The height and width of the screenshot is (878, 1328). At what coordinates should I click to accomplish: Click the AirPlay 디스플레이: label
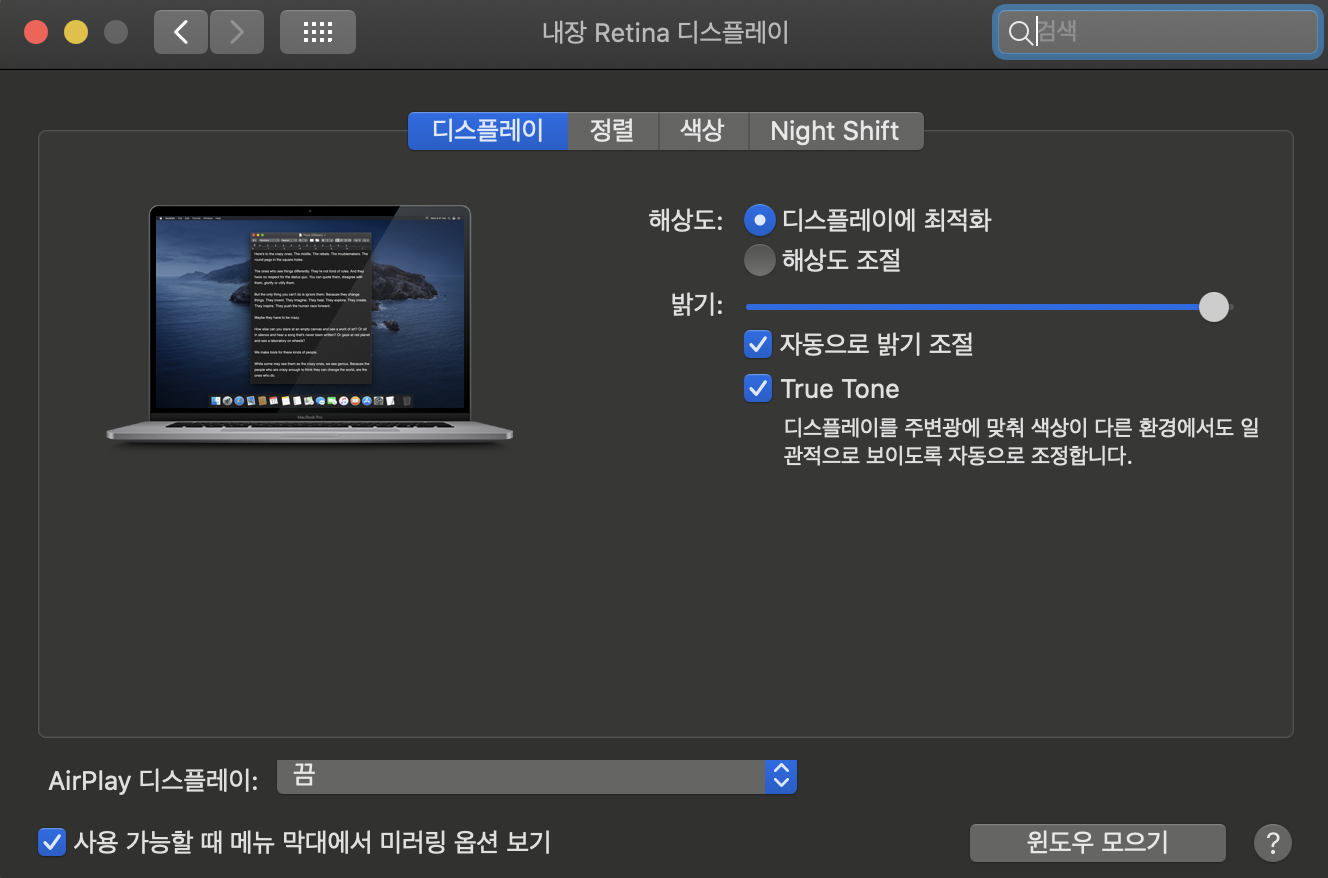pos(153,780)
